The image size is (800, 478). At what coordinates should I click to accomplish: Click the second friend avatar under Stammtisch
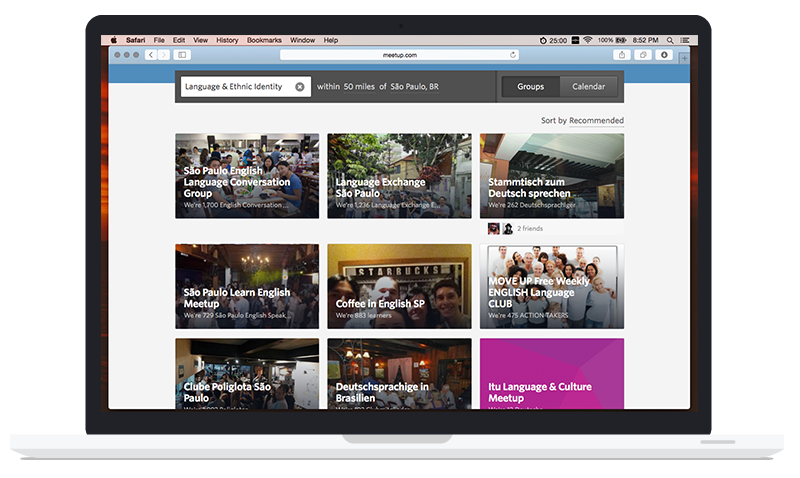[x=508, y=229]
